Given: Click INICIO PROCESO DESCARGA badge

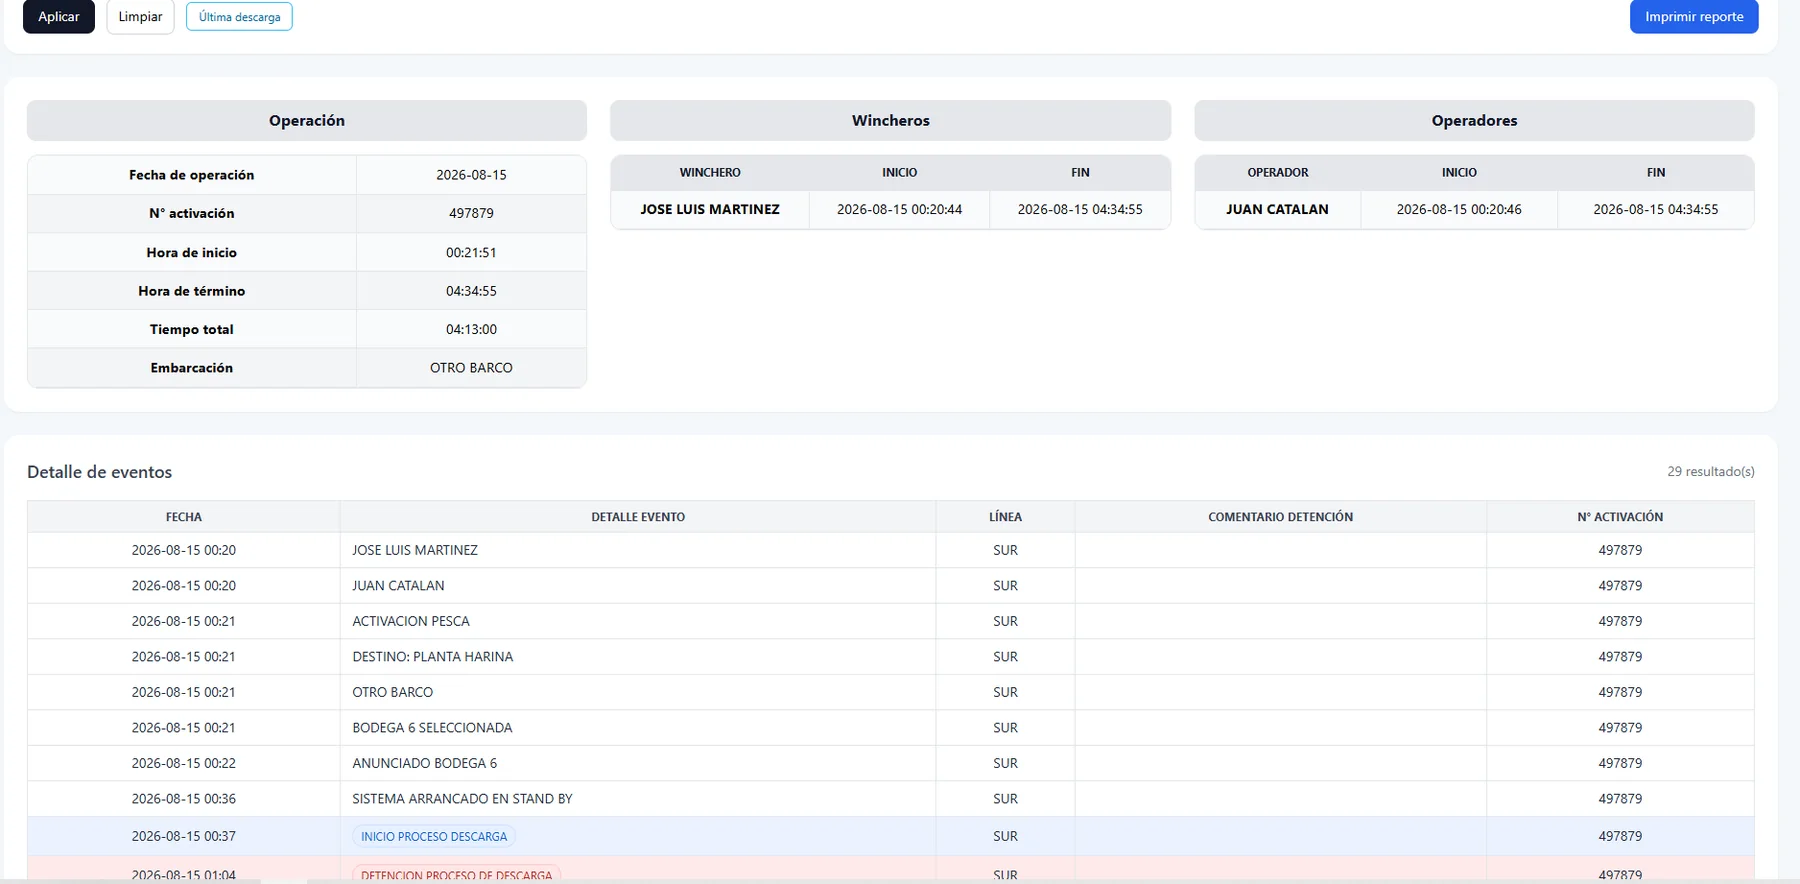Looking at the screenshot, I should [434, 836].
